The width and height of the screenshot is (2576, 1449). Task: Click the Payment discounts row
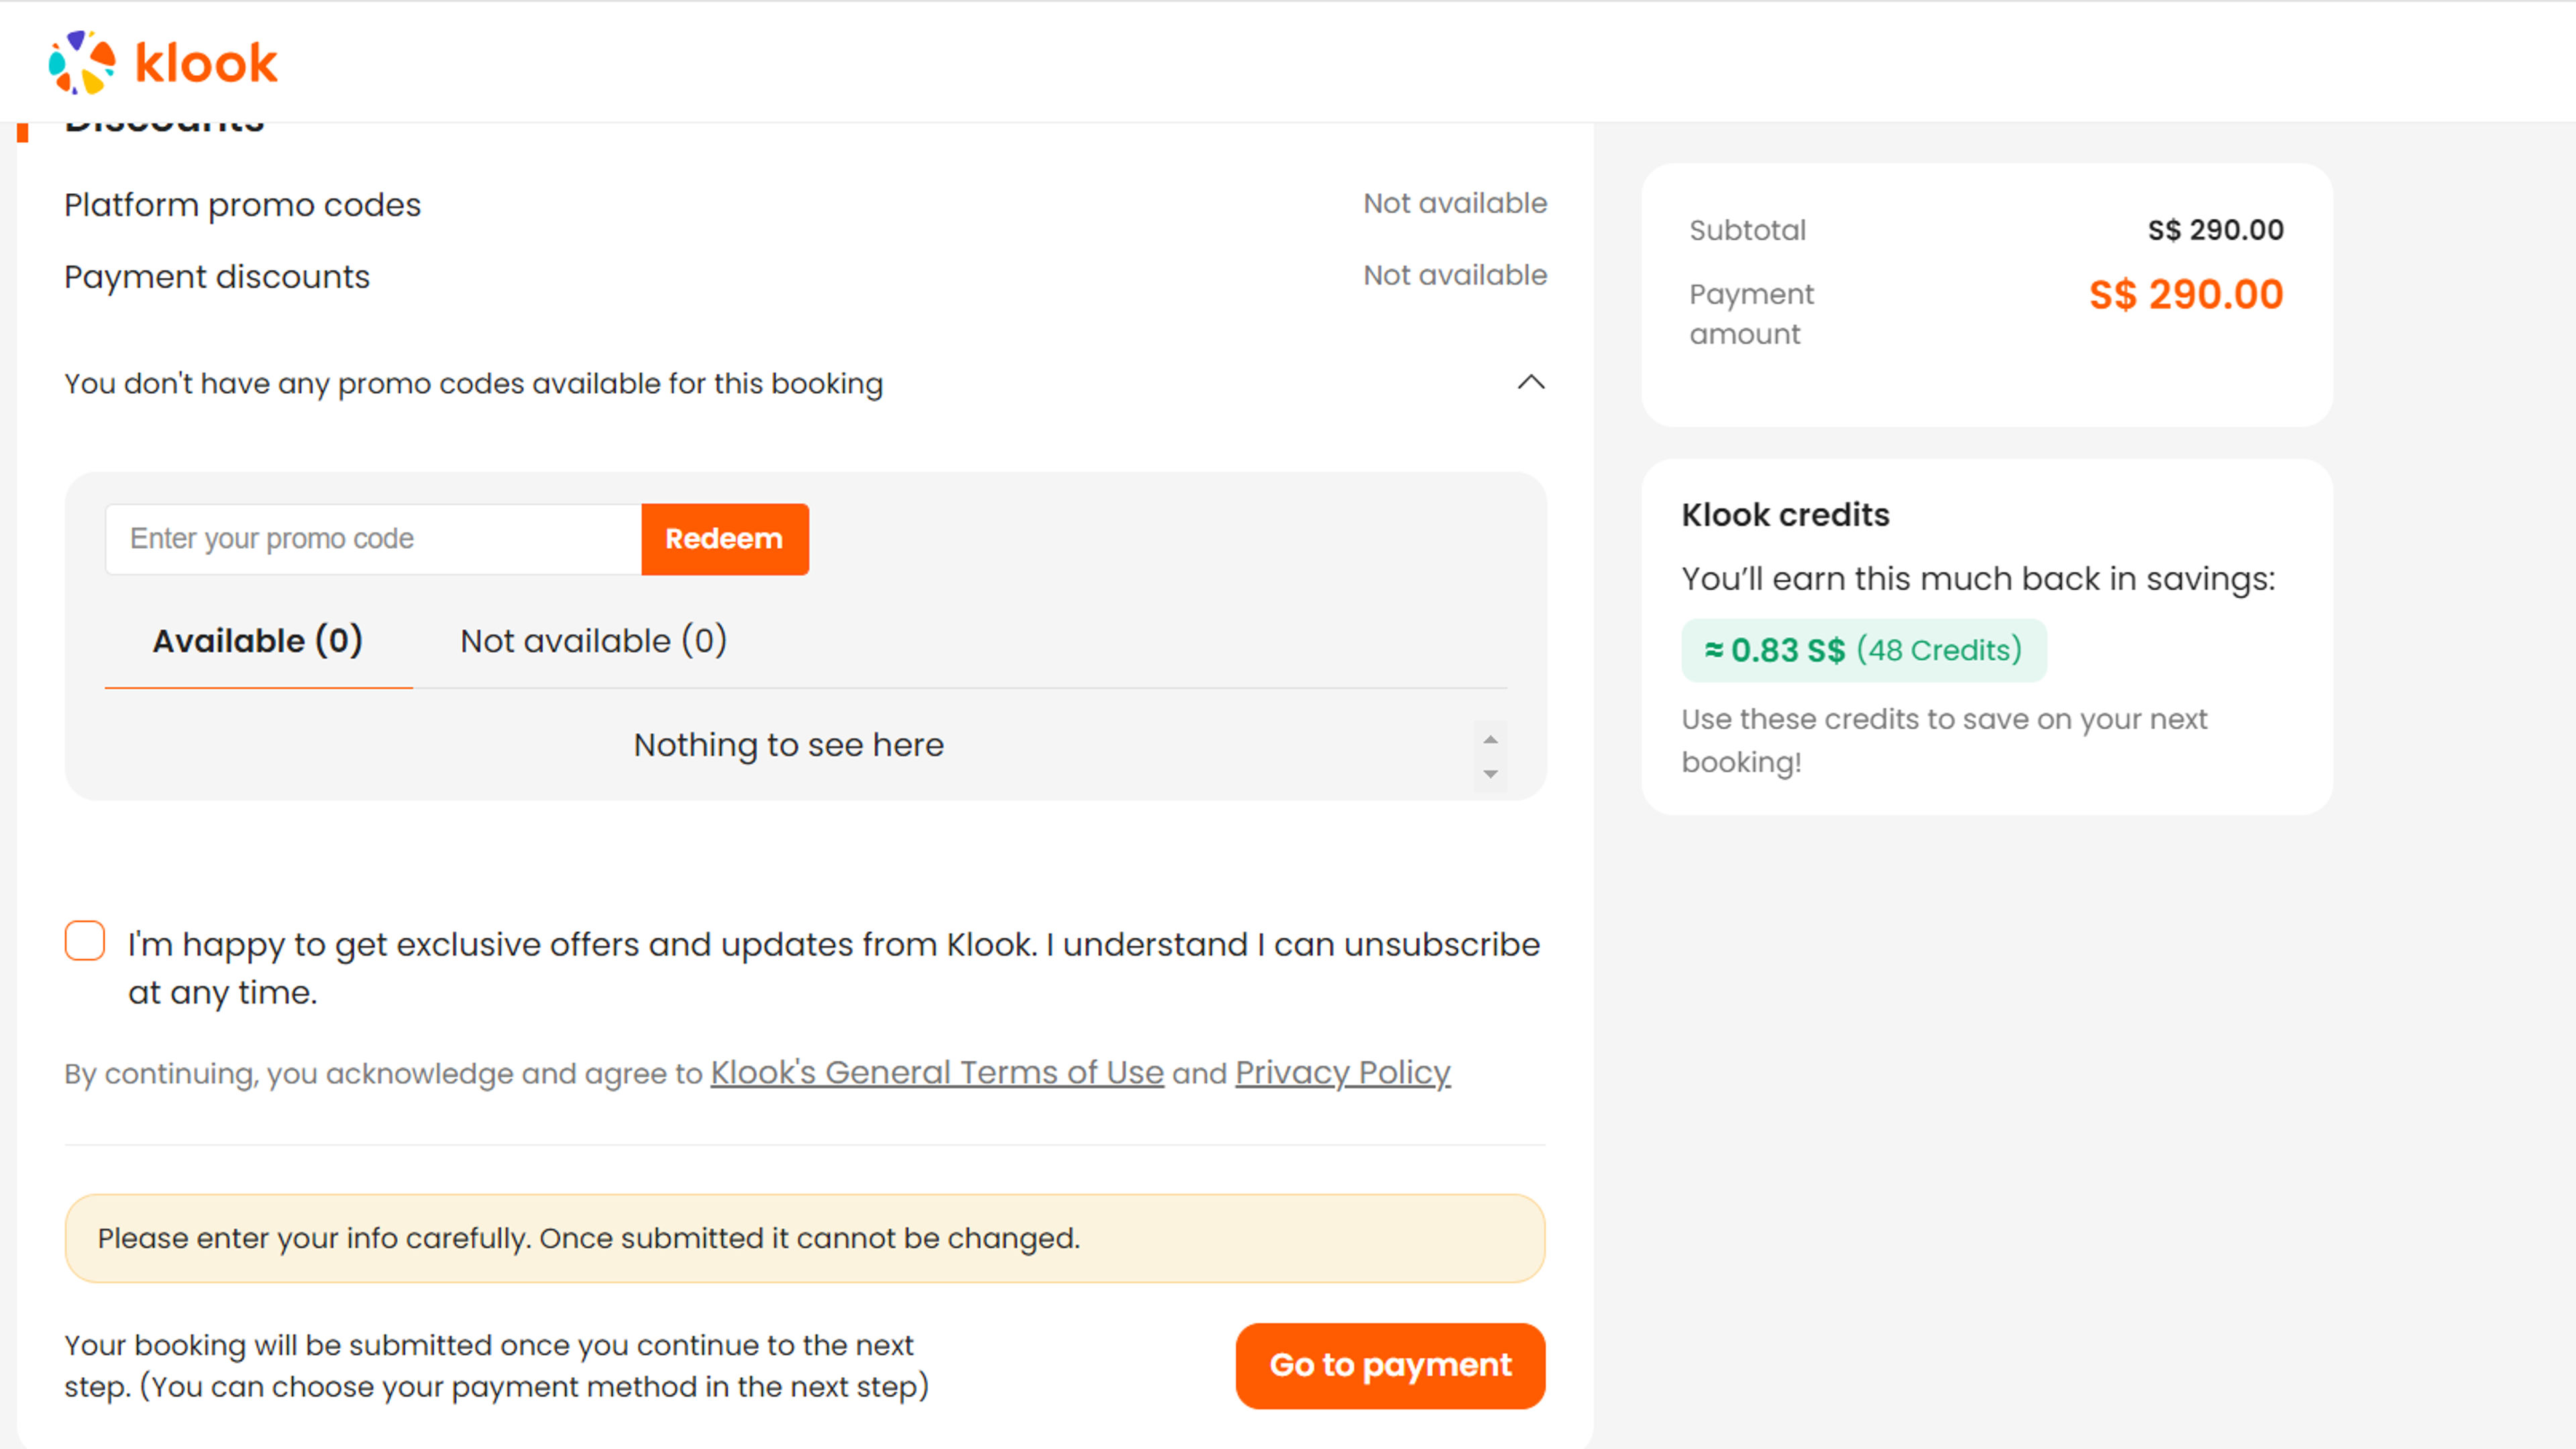coord(217,277)
